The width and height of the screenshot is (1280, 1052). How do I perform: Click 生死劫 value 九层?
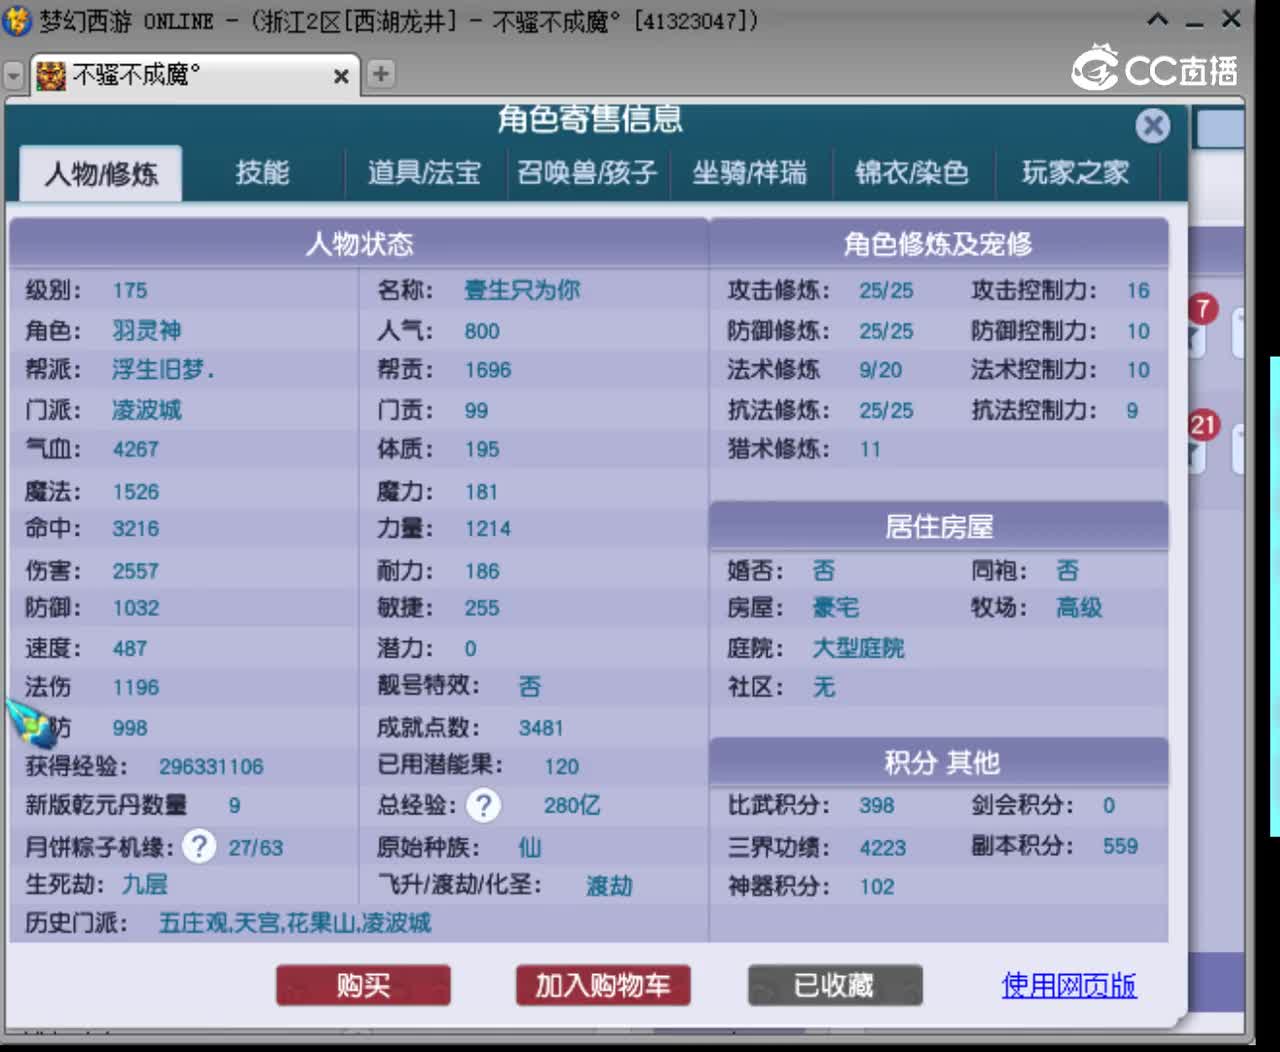click(x=145, y=885)
